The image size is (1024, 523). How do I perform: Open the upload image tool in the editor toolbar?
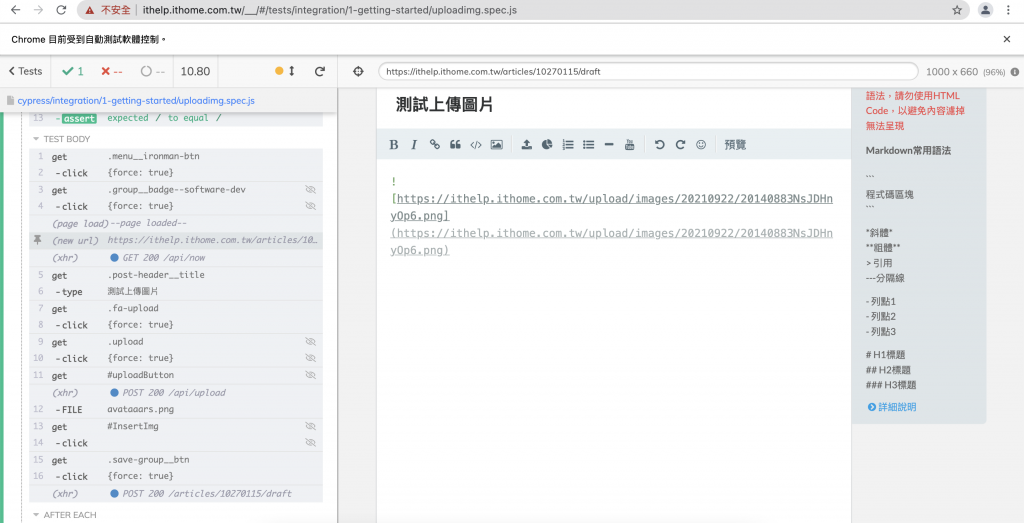click(x=526, y=145)
